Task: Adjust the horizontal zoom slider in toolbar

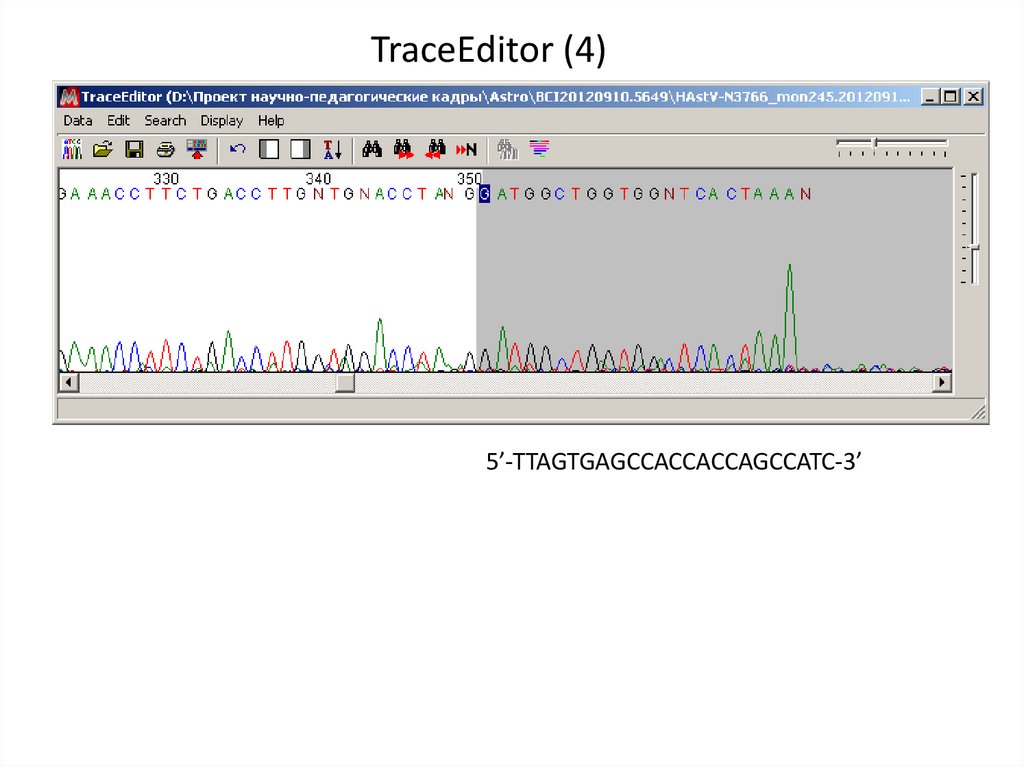Action: (876, 142)
